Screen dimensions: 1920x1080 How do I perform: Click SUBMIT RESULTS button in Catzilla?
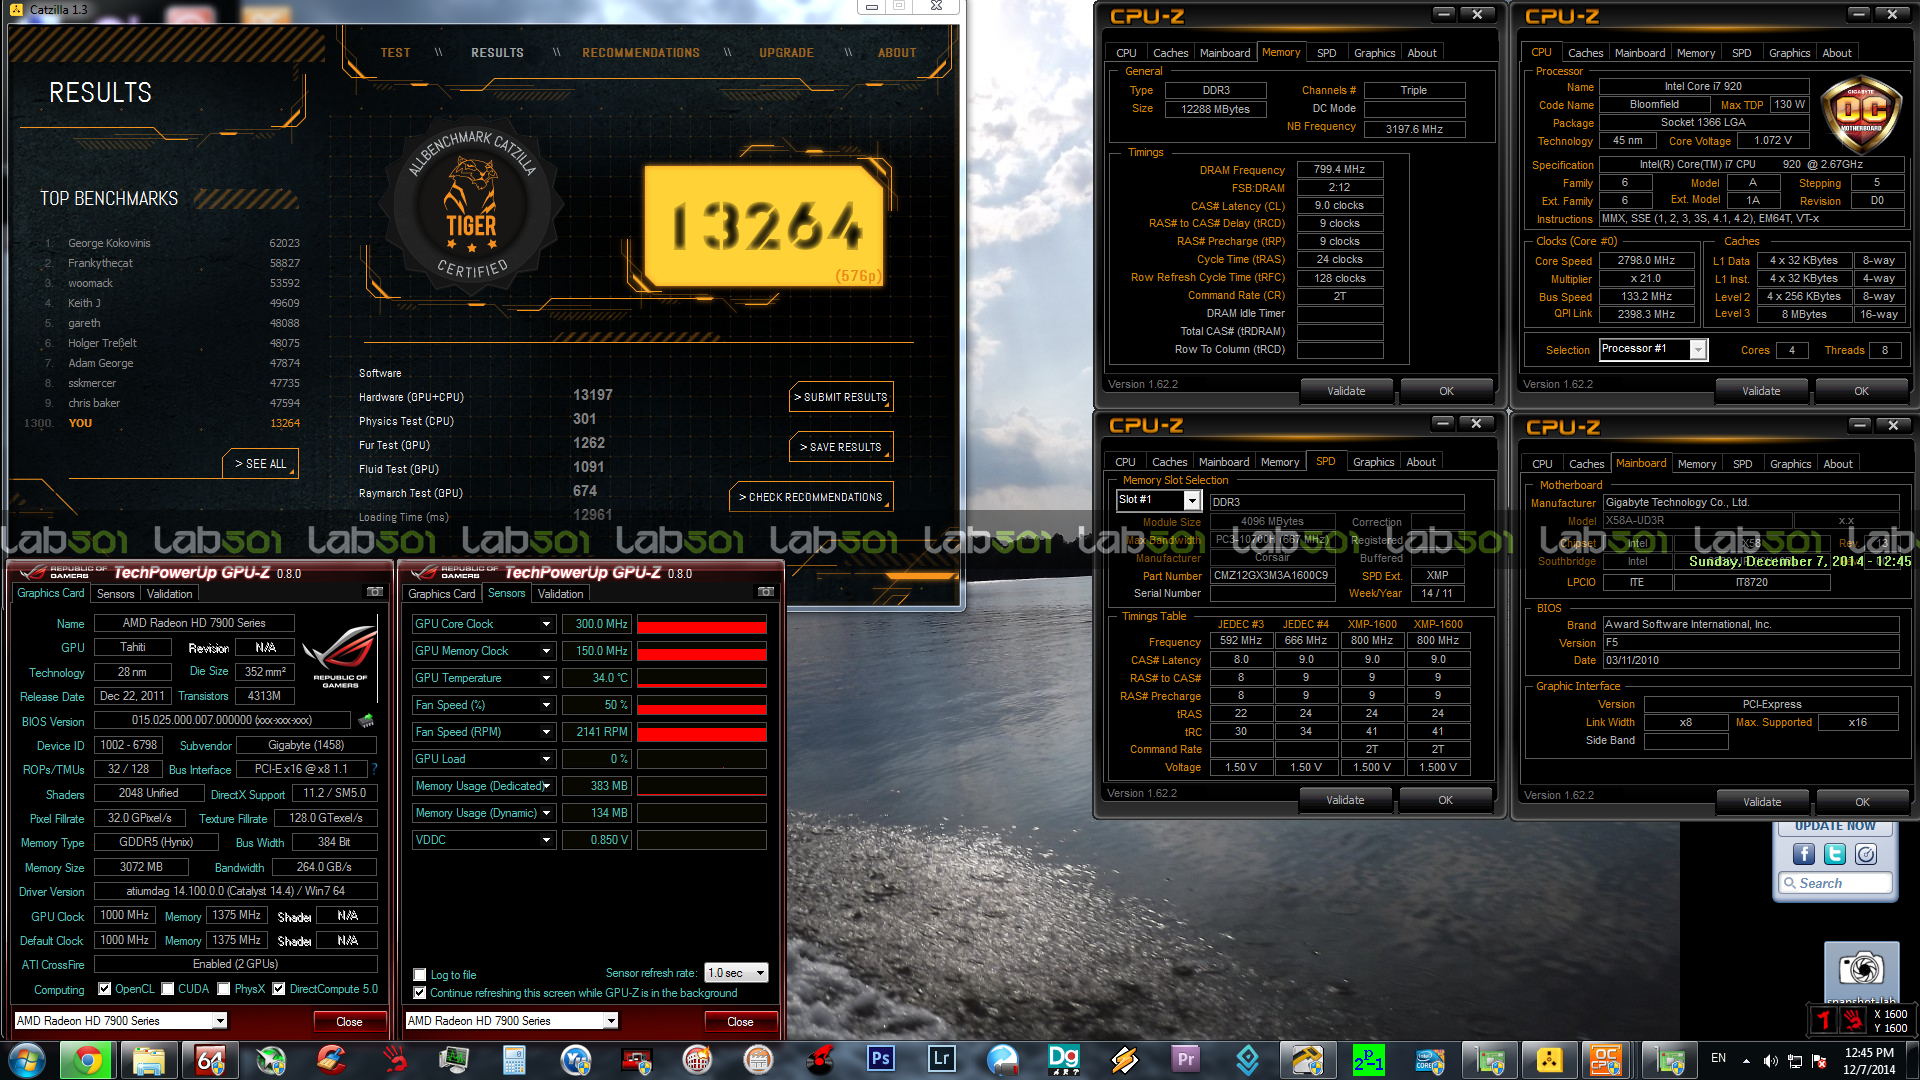tap(841, 397)
